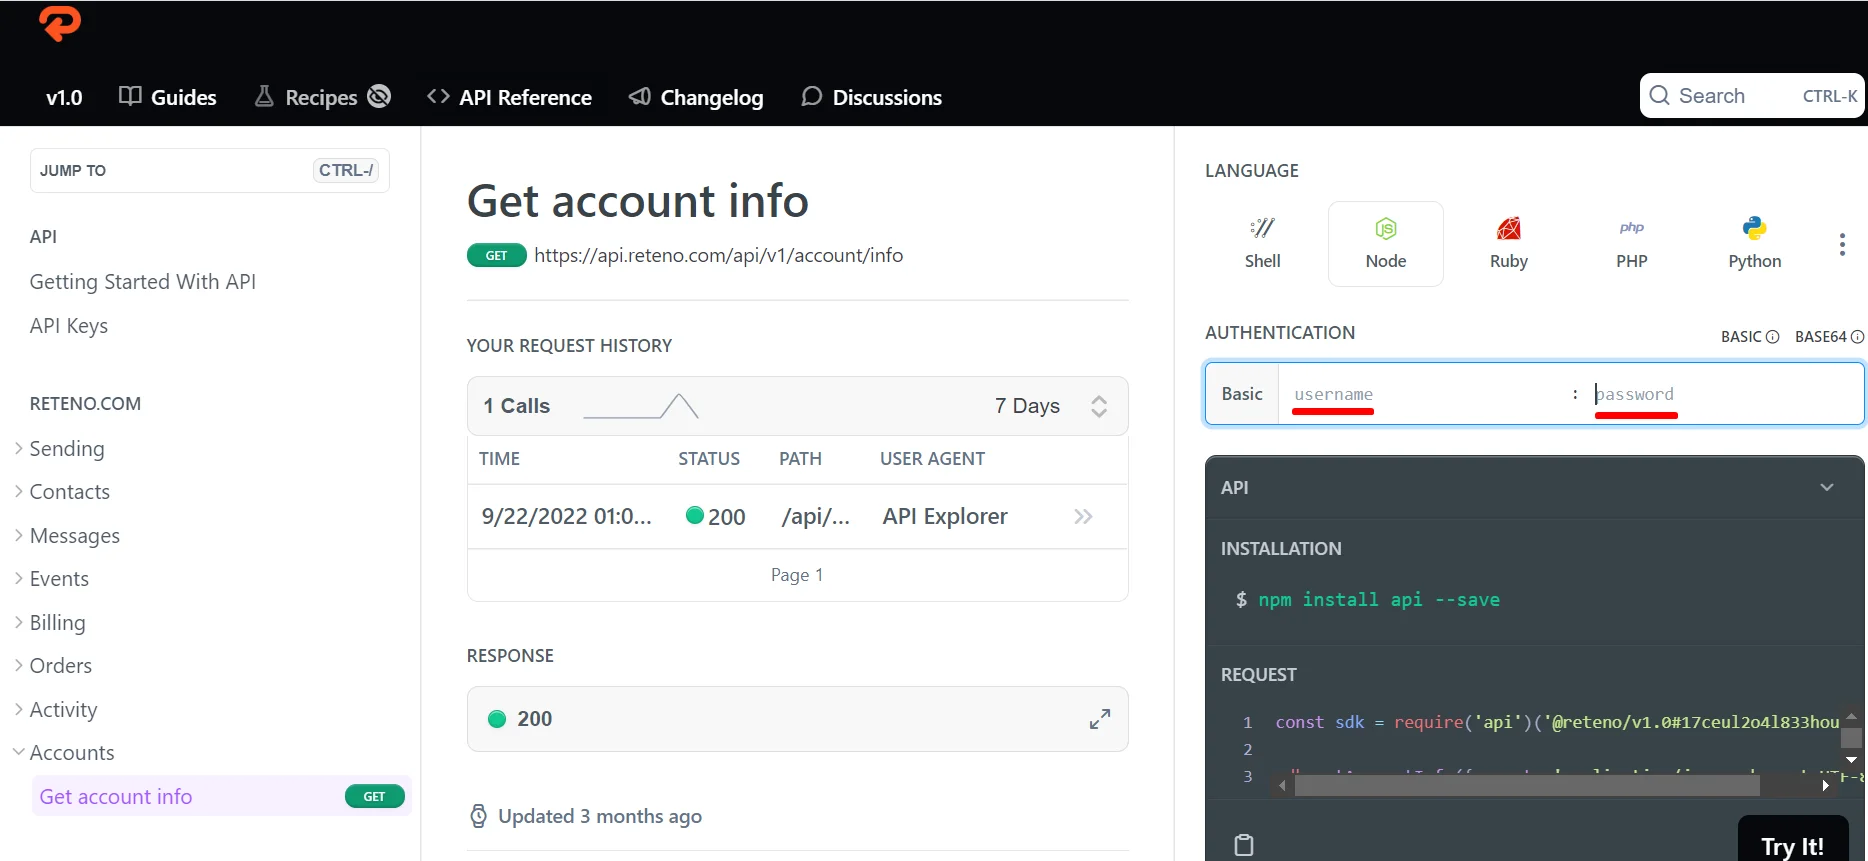The height and width of the screenshot is (861, 1868).
Task: Click the API Explorer user agent cell
Action: 945,517
